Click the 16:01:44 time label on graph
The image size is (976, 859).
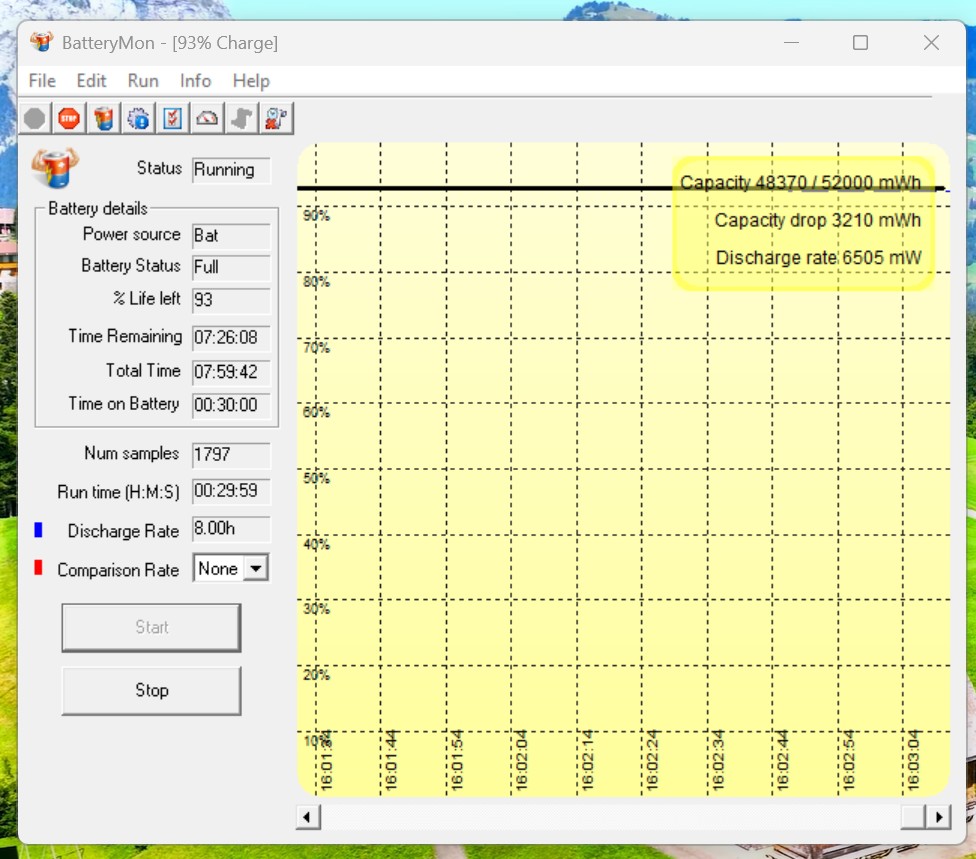click(x=391, y=760)
